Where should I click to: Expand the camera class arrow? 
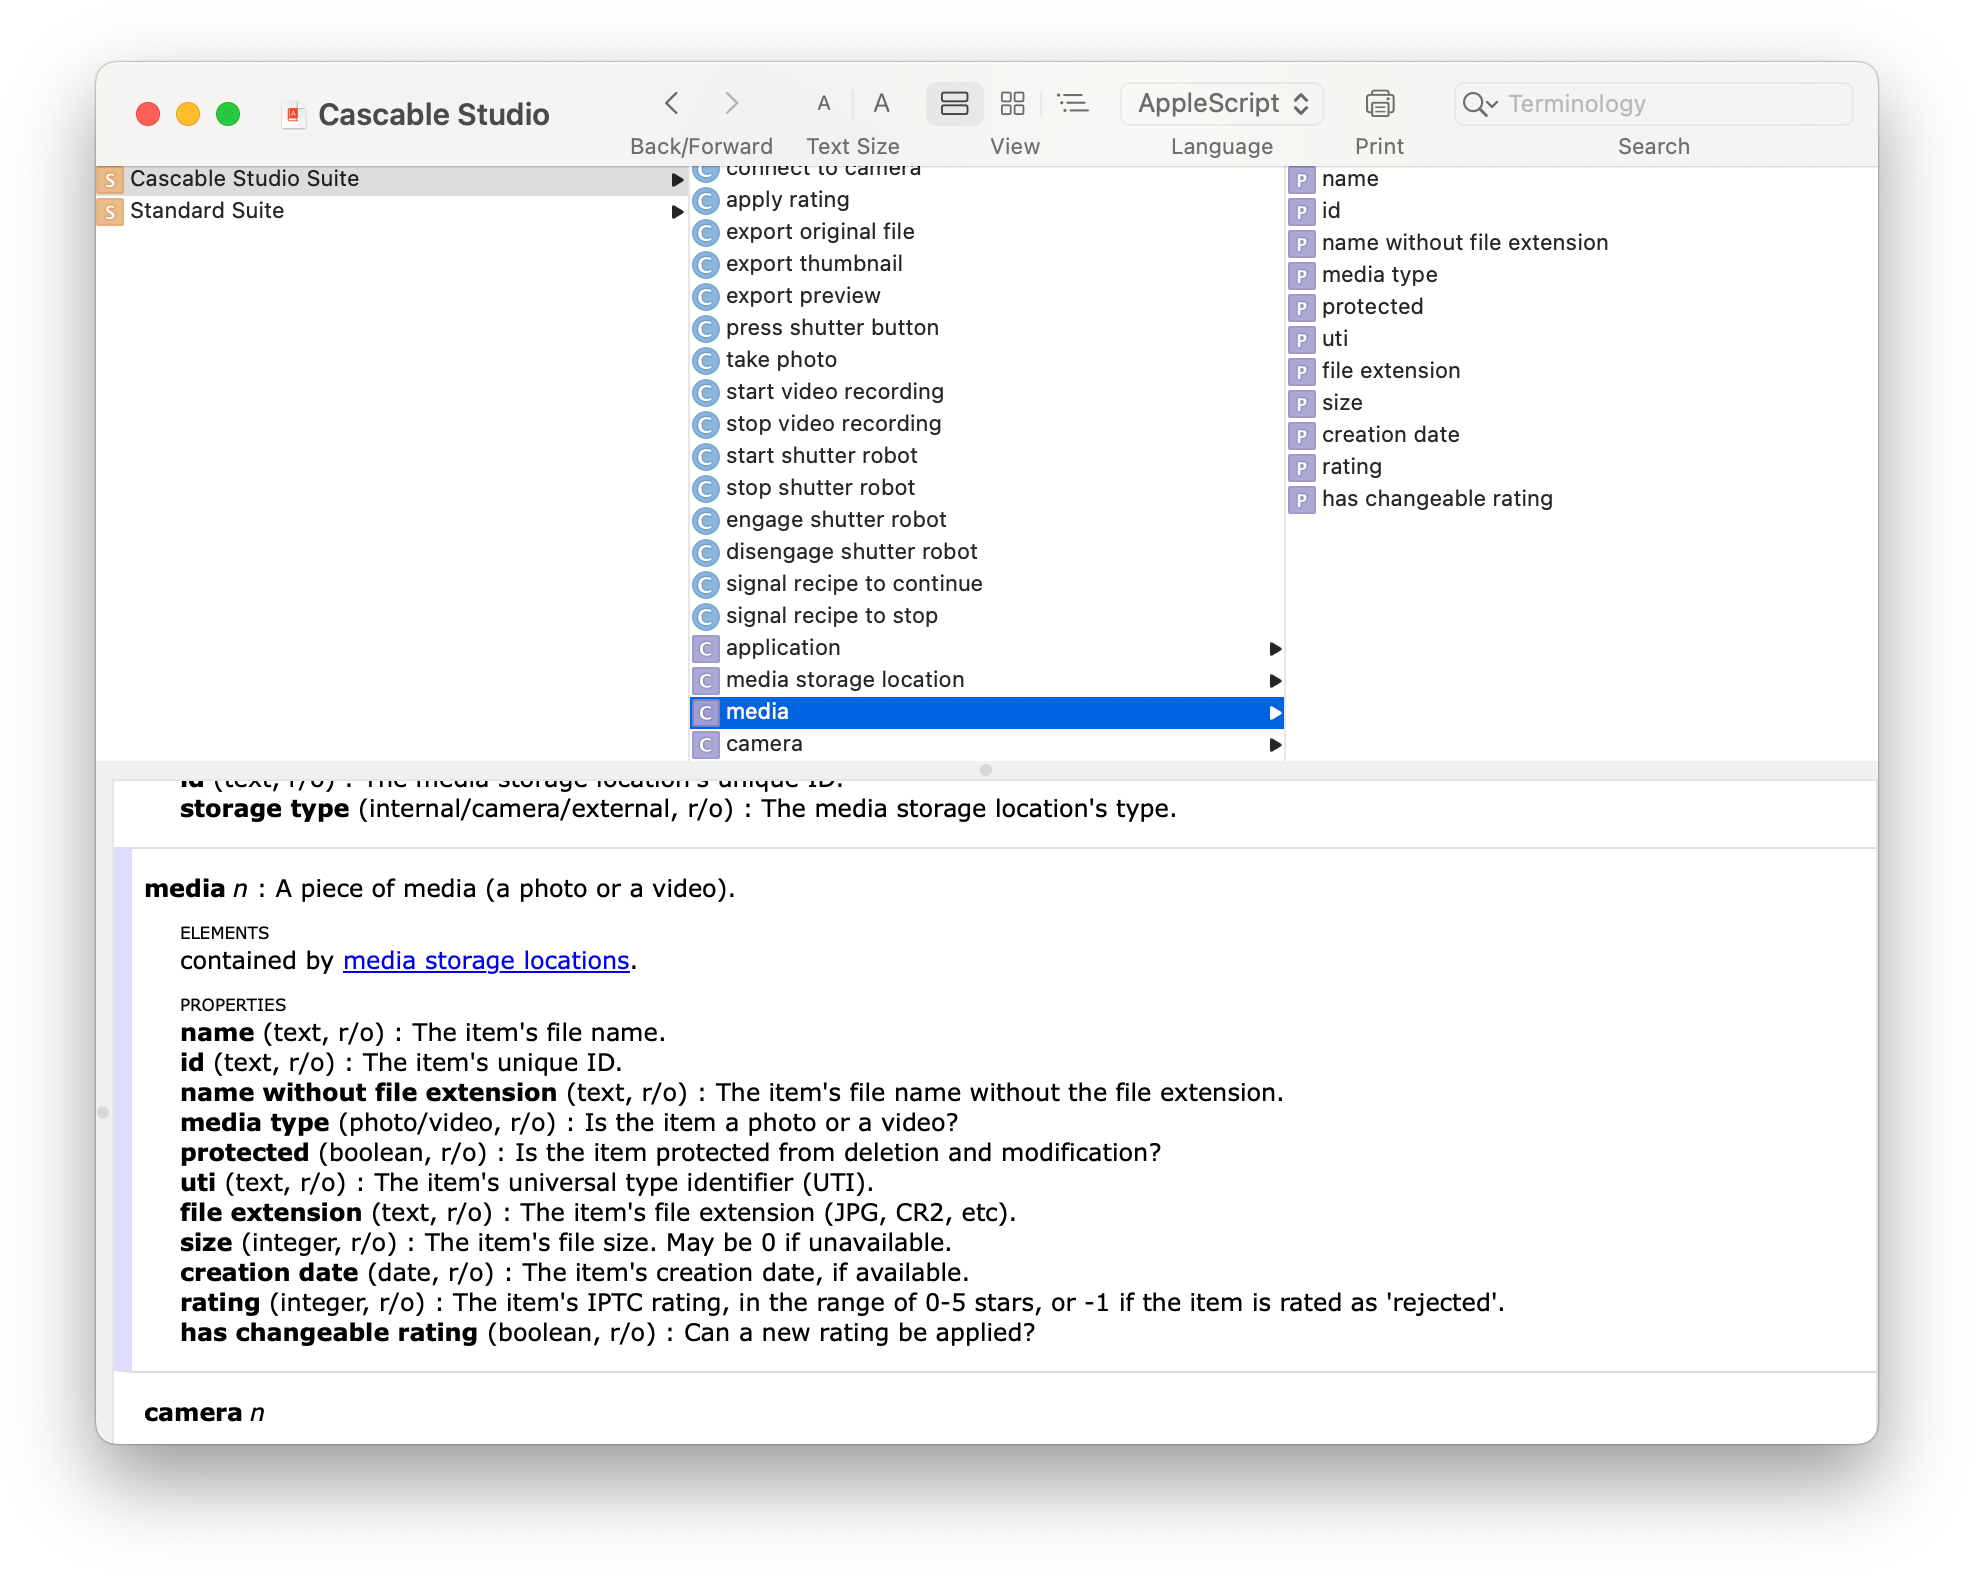pos(1275,745)
